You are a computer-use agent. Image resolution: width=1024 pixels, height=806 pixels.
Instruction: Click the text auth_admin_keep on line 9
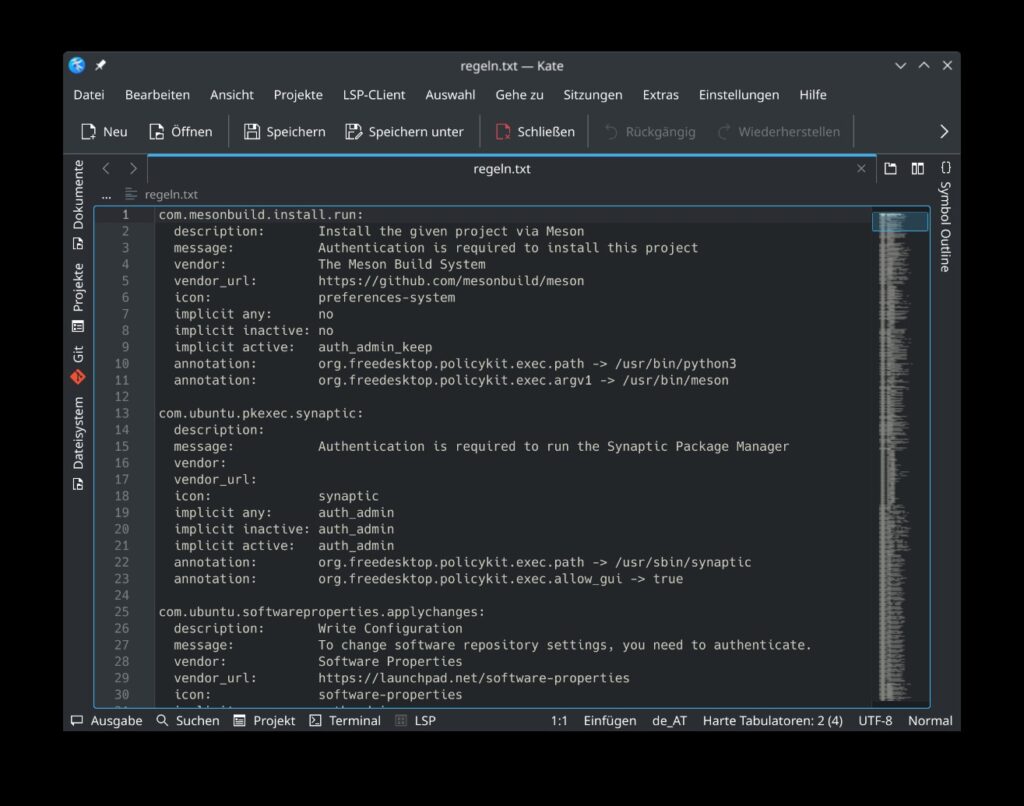tap(375, 347)
